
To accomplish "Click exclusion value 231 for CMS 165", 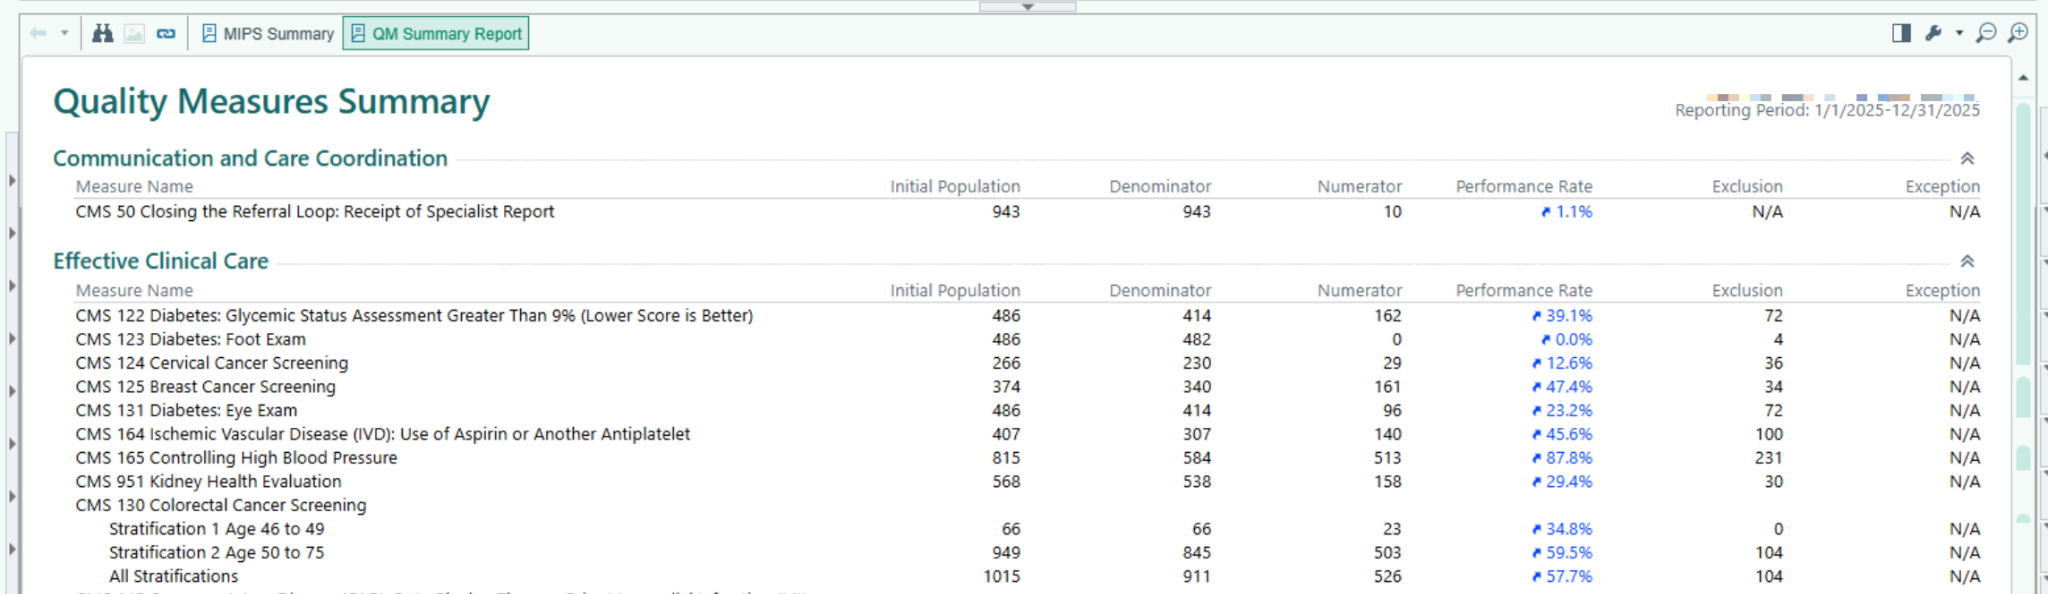I will click(1768, 458).
